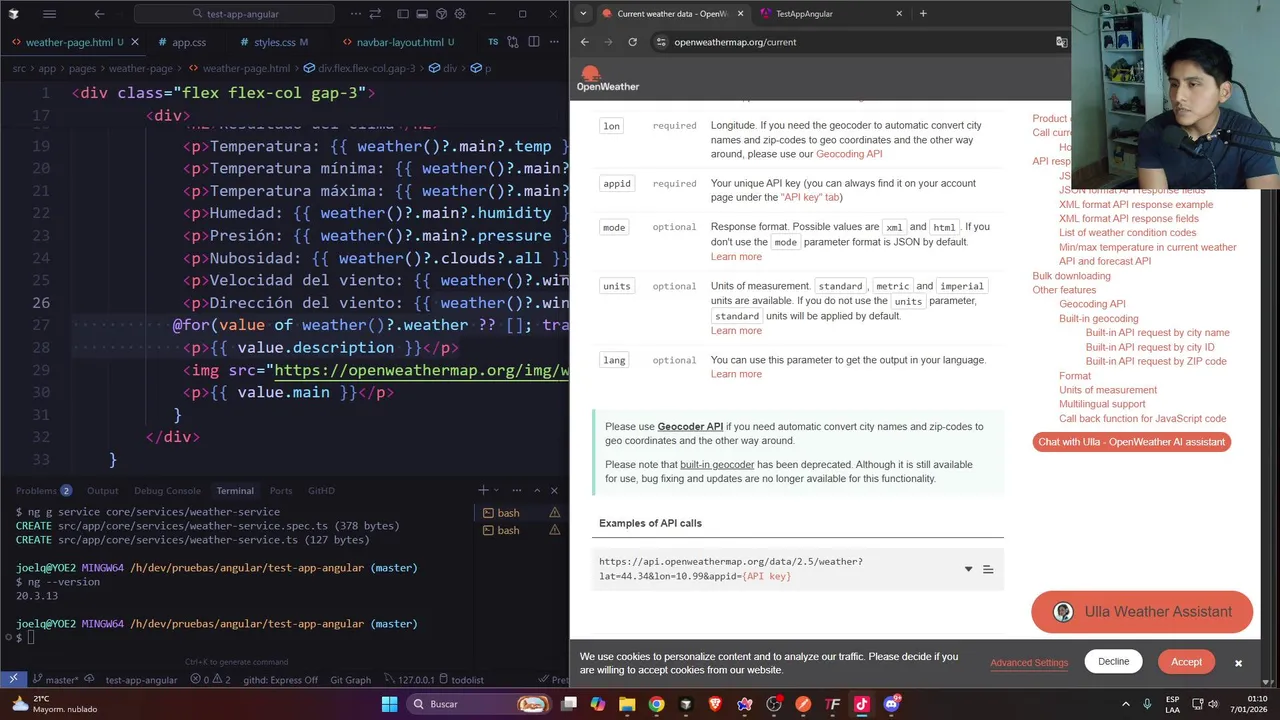
Task: Go back in editor navigation history
Action: click(x=99, y=14)
